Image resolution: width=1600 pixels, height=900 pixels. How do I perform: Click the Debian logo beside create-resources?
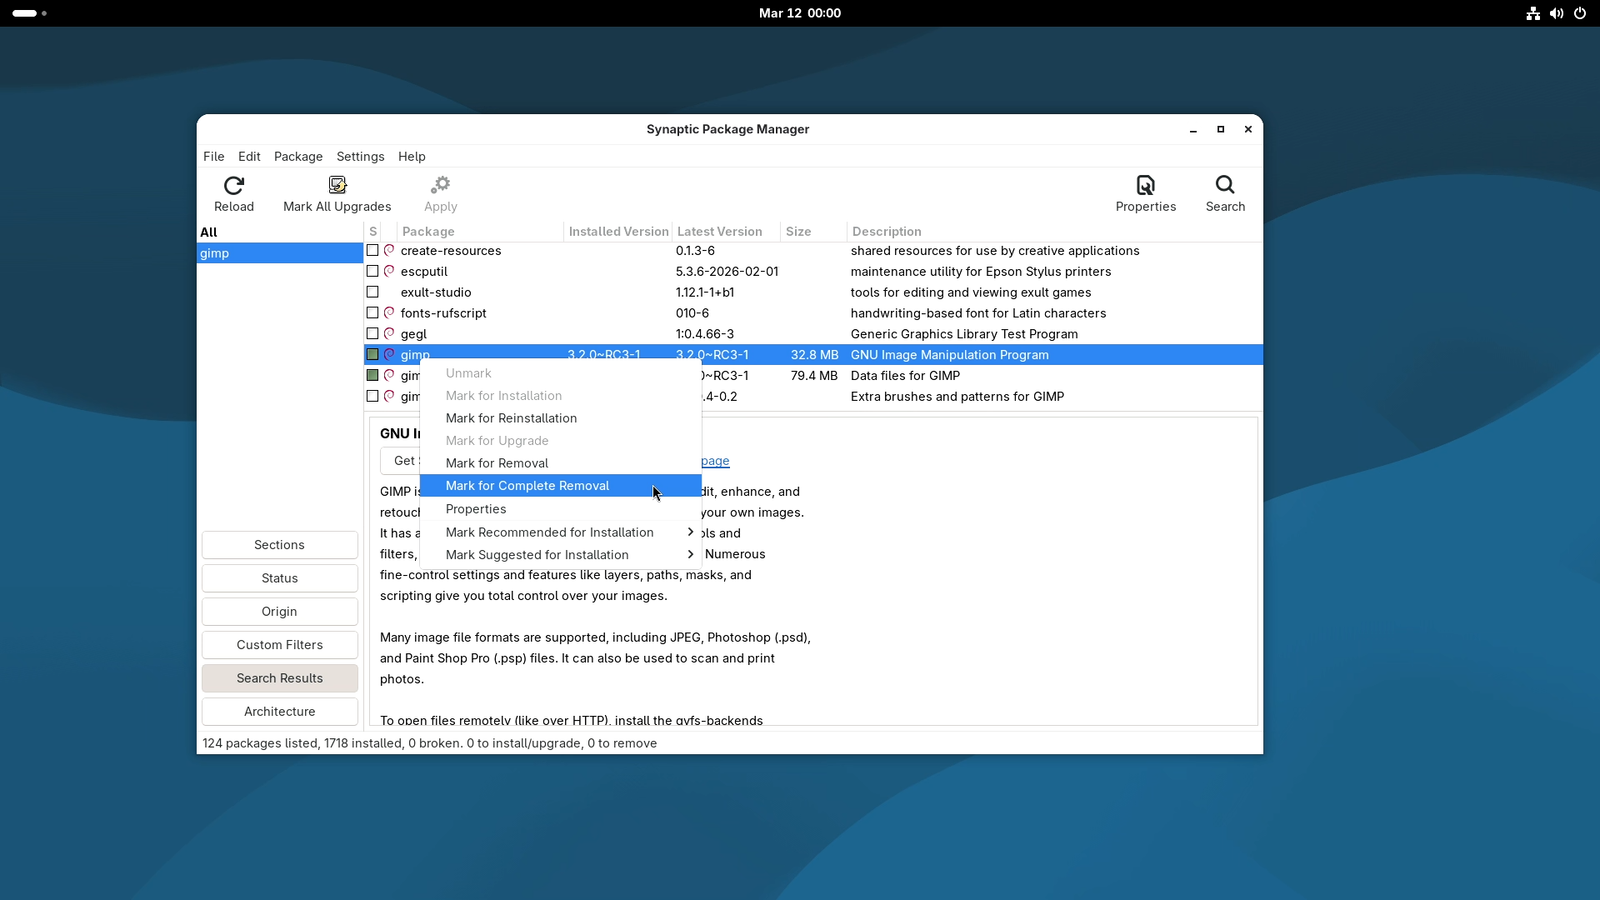pos(389,251)
